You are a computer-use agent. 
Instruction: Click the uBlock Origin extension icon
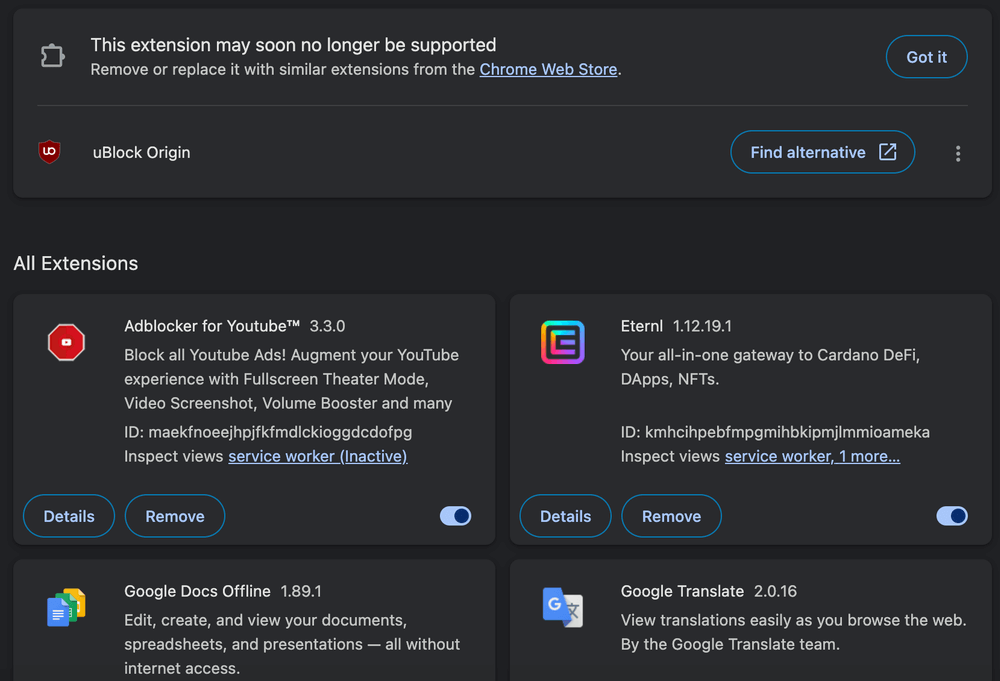pyautogui.click(x=48, y=152)
